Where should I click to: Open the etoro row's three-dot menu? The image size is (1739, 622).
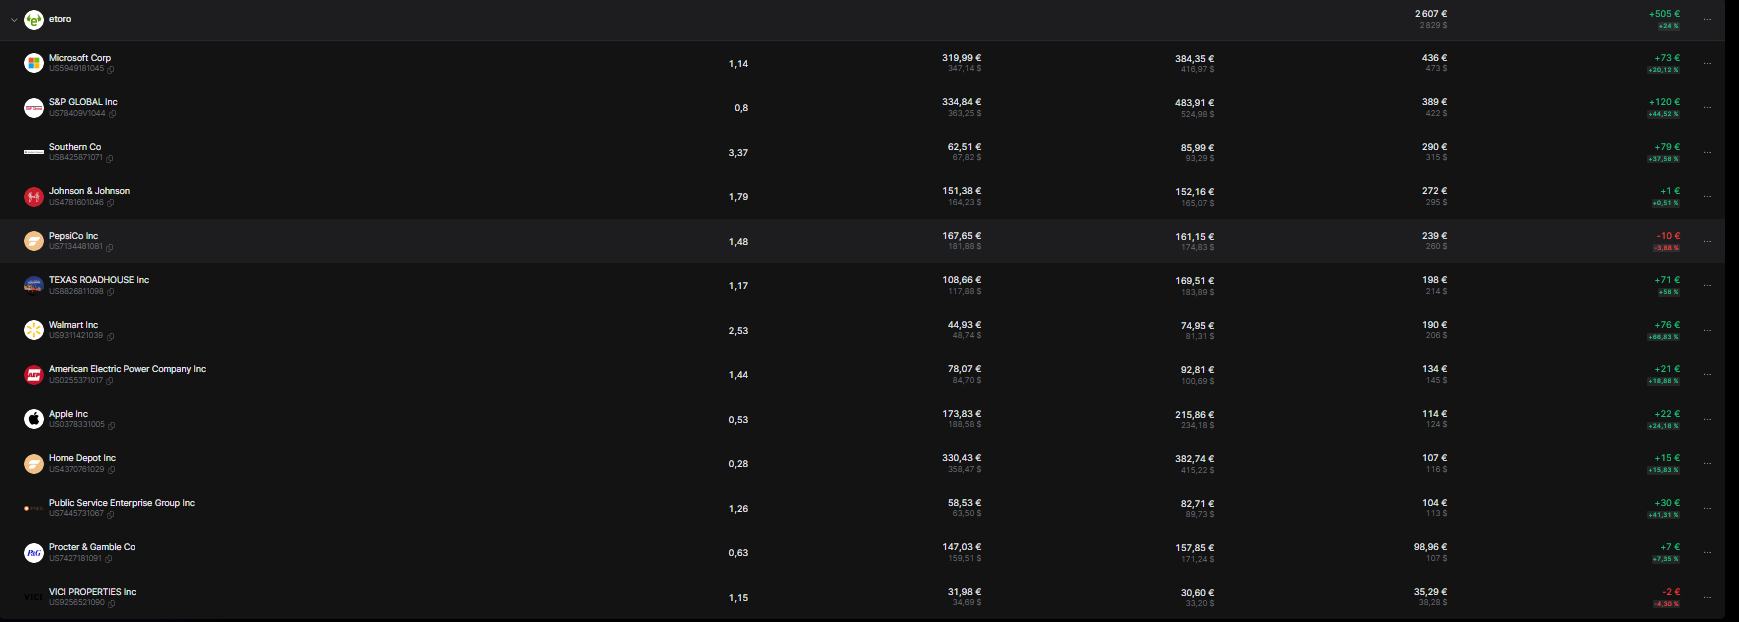[x=1707, y=19]
